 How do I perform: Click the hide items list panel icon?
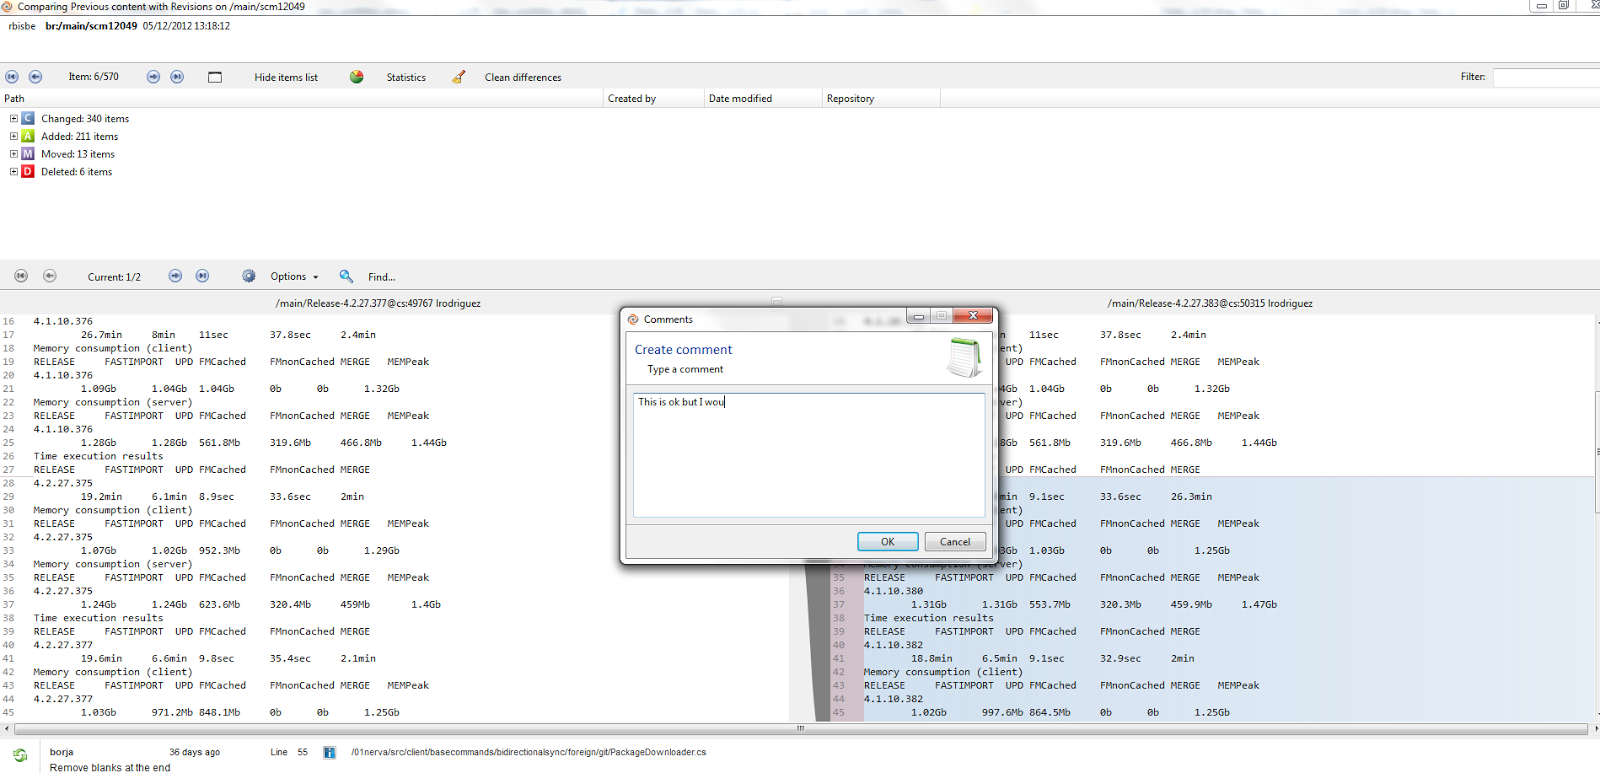click(x=215, y=77)
